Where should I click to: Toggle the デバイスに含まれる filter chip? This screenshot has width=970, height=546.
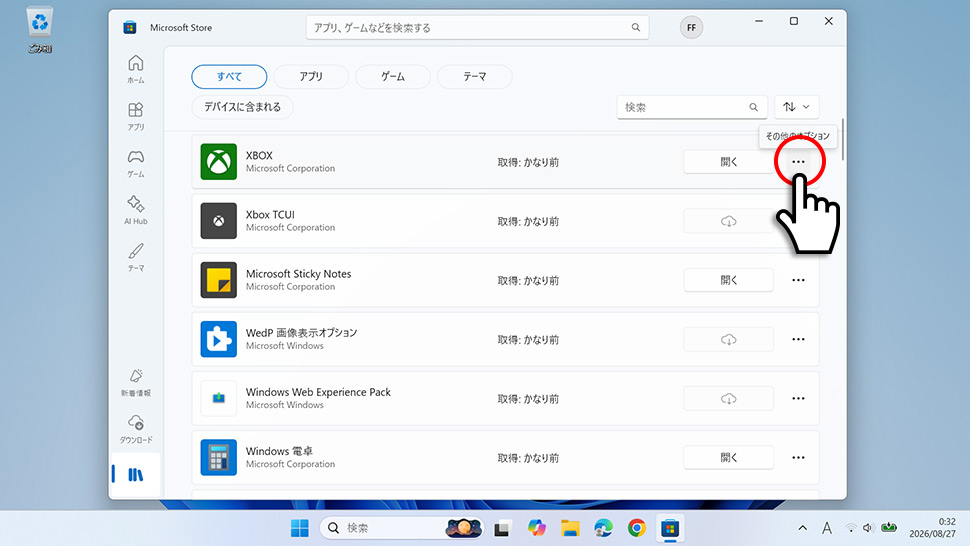(242, 107)
